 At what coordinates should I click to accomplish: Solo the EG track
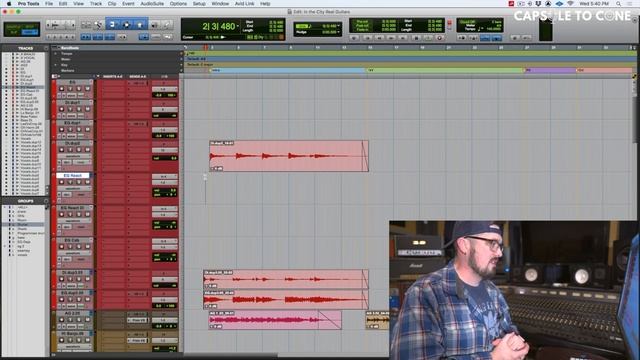tap(79, 89)
